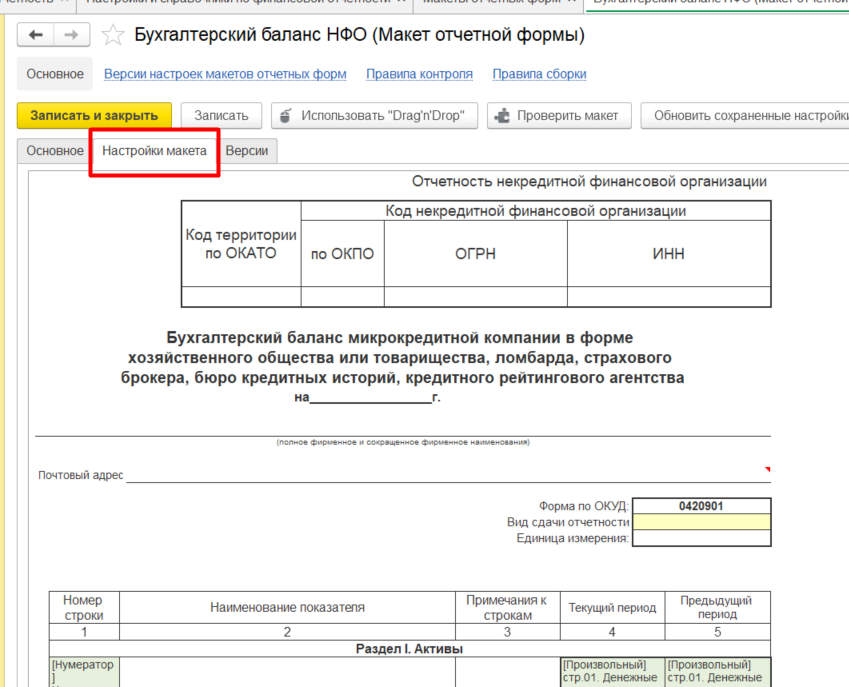Viewport: 849px width, 687px height.
Task: Click the yellow Вид сдачи отчетности field
Action: click(701, 522)
